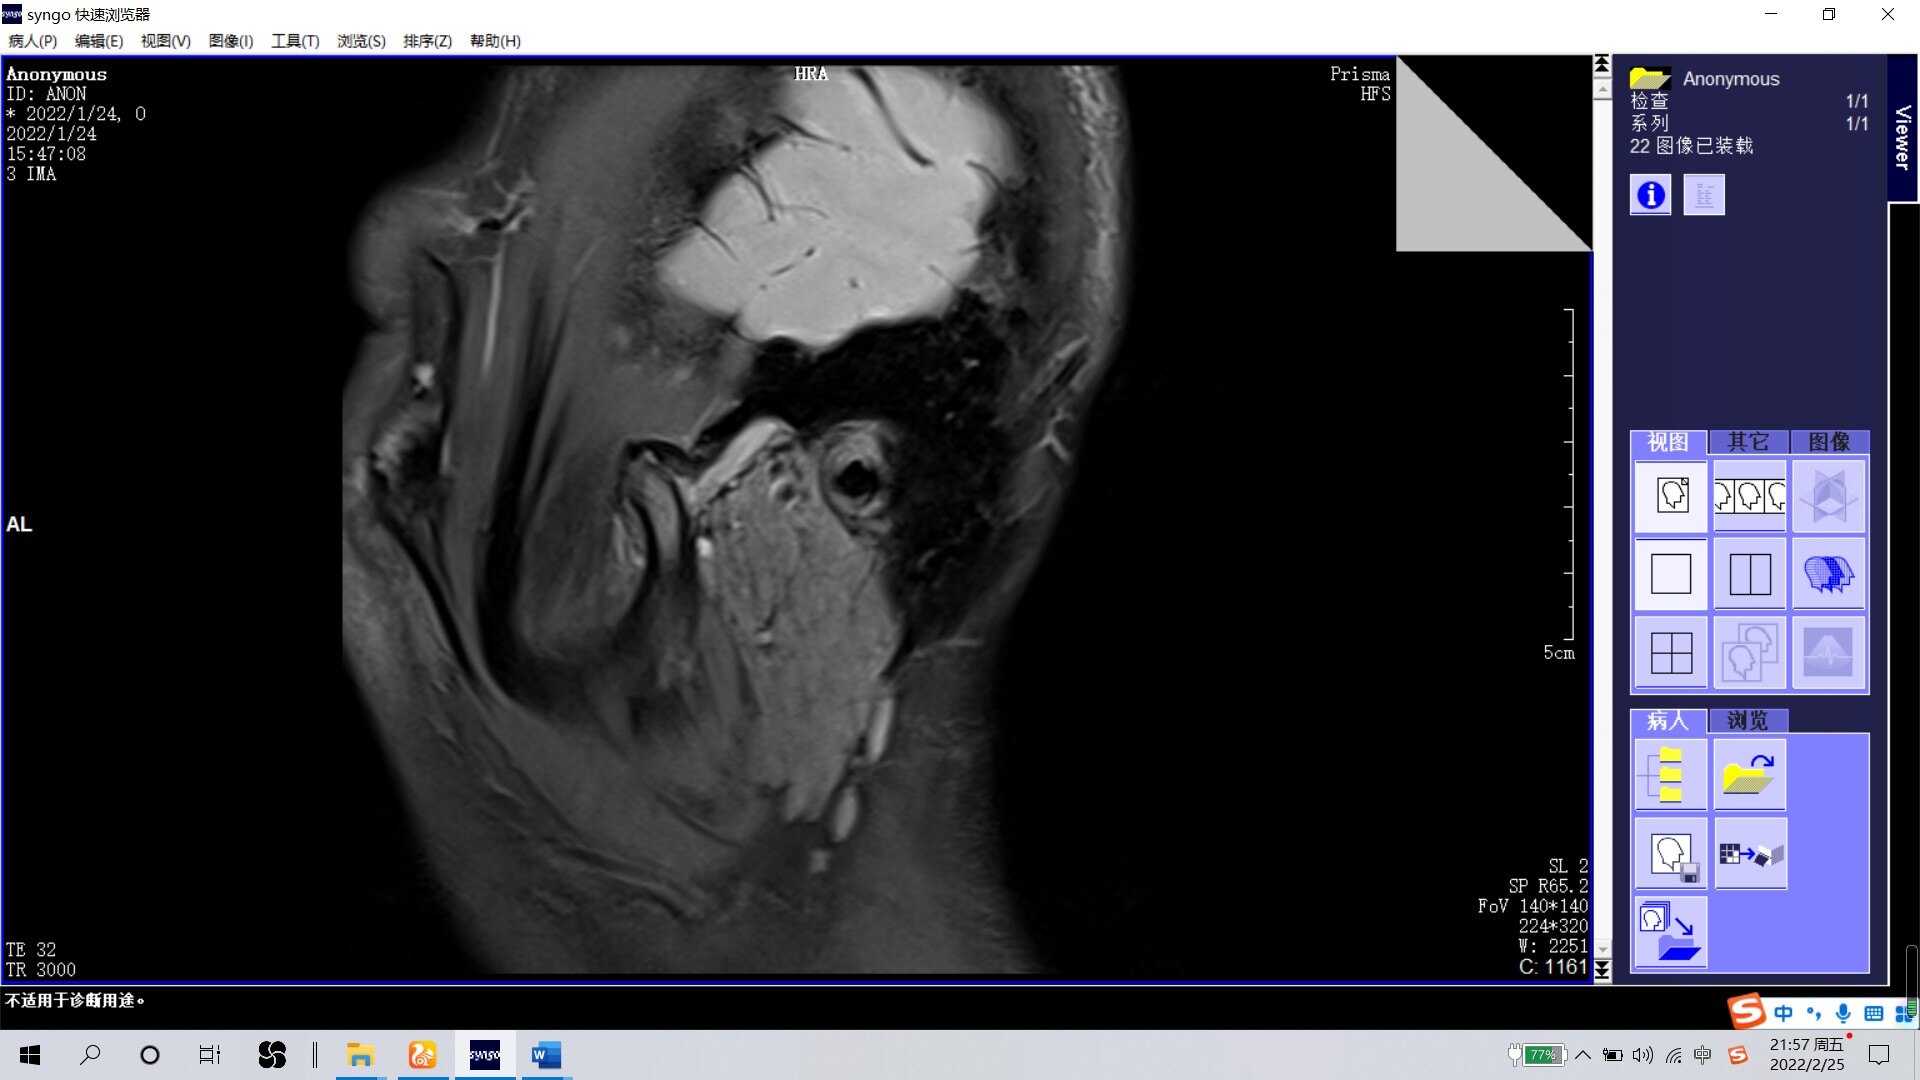1920x1080 pixels.
Task: Select the one-by-one single pane layout
Action: coord(1671,574)
